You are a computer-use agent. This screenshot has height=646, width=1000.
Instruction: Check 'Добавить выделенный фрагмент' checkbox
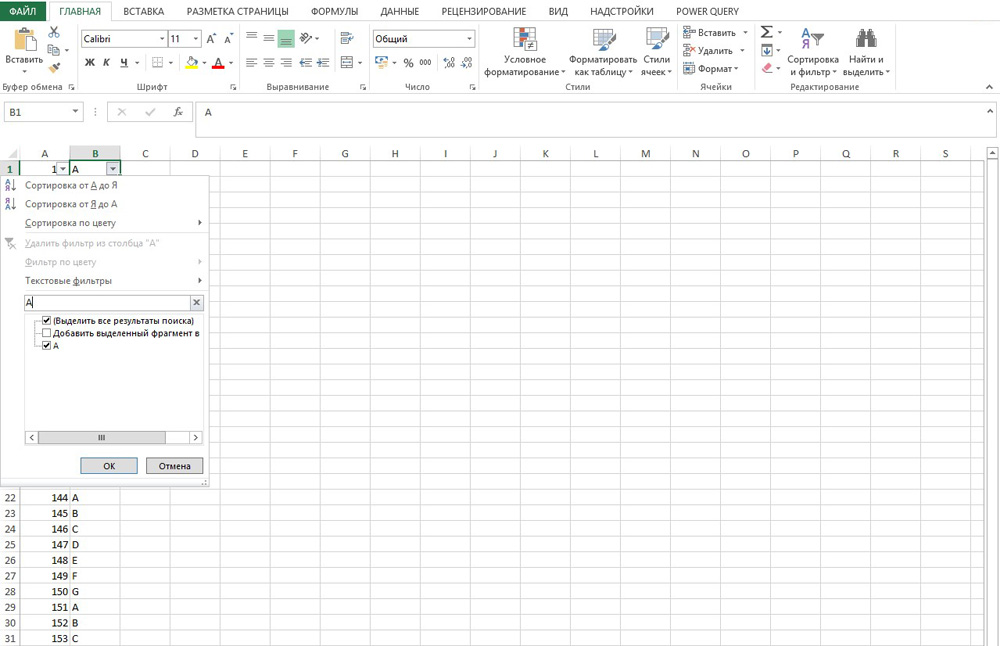point(47,333)
